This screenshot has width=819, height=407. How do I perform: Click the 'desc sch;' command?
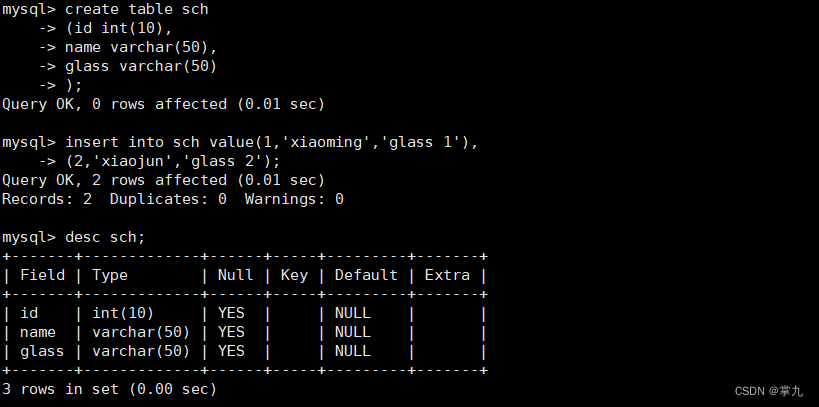point(105,237)
